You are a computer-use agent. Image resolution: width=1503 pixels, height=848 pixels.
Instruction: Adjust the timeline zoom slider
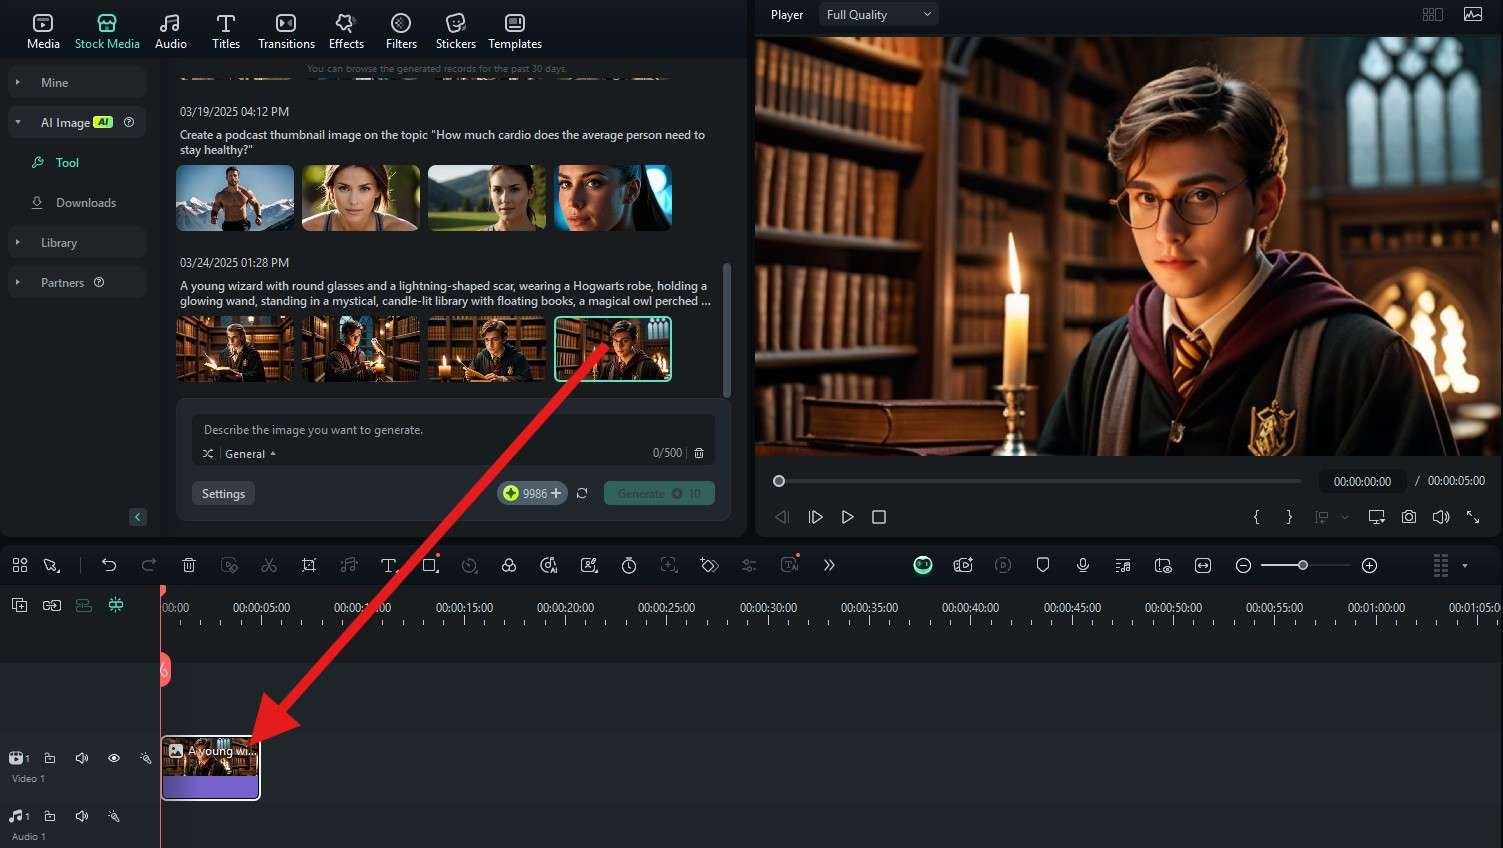click(x=1303, y=566)
